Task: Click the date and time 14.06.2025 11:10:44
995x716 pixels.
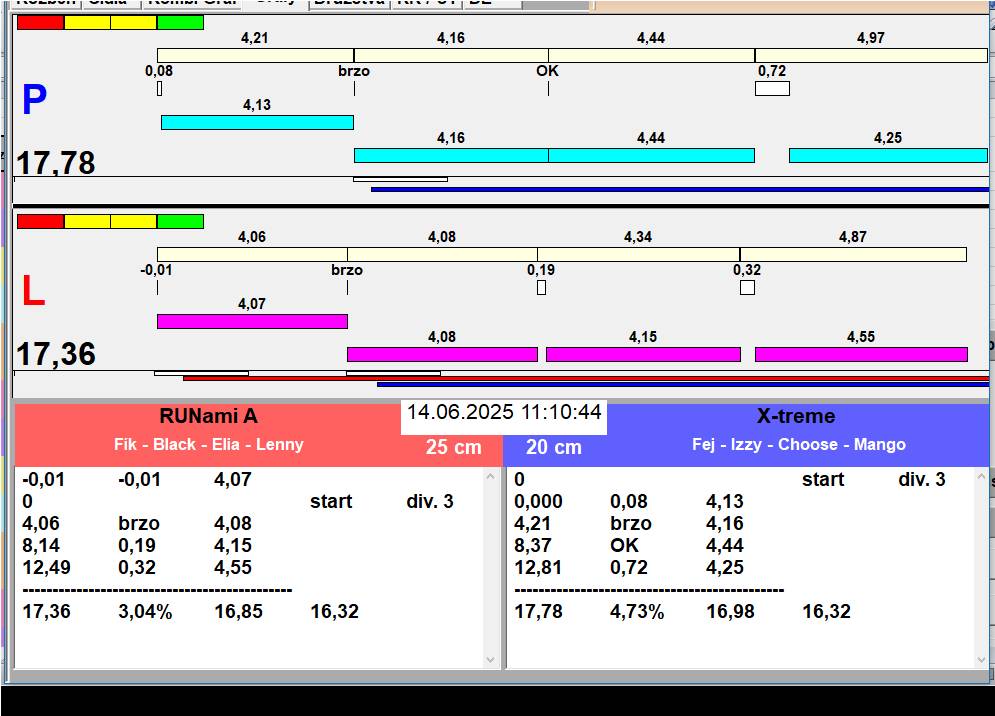Action: click(x=504, y=412)
